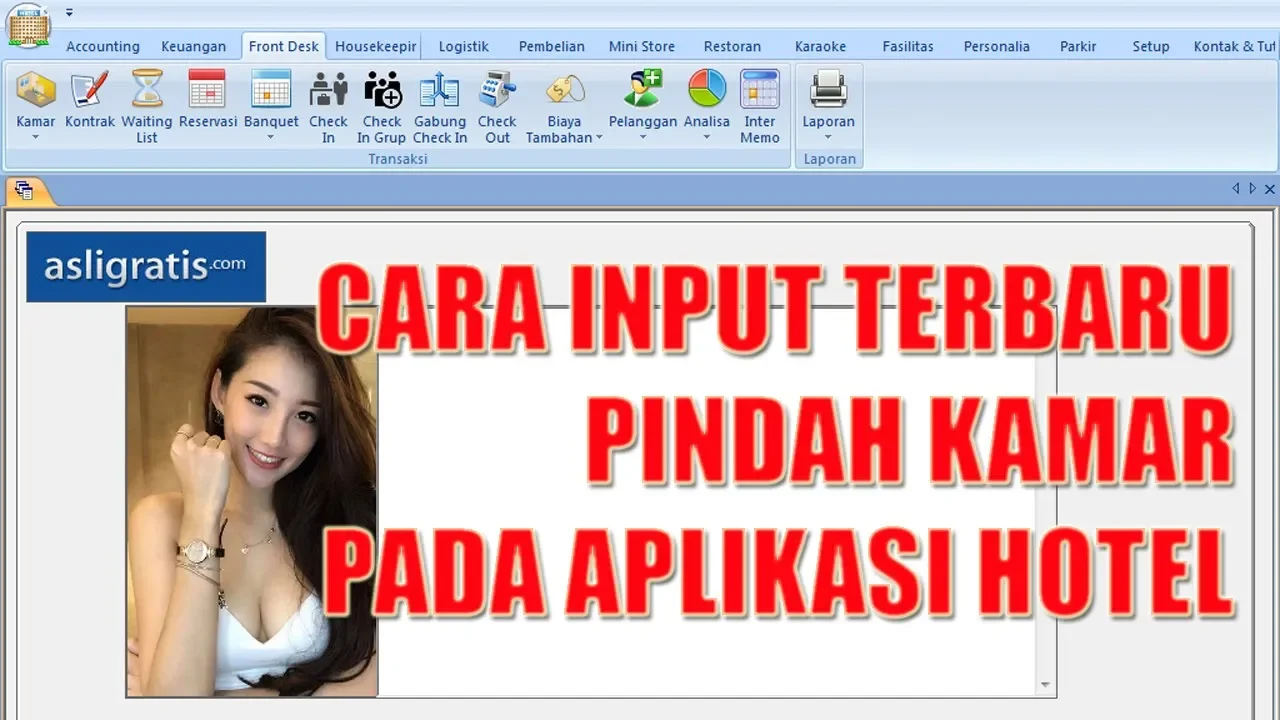Open Check In Grup icon

pos(382,90)
